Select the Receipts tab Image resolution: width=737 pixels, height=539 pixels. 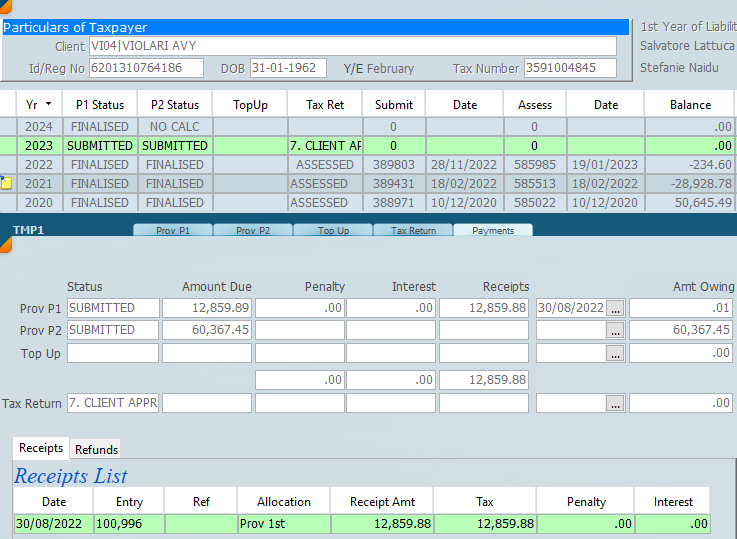click(41, 448)
